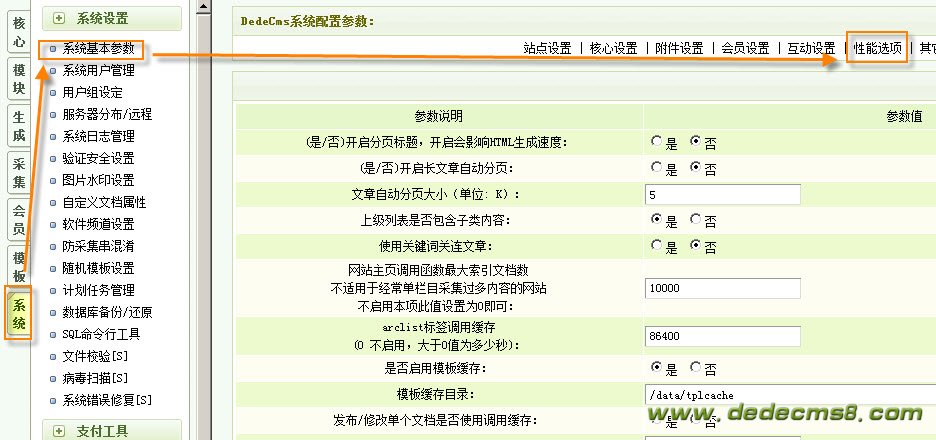Open 系统基本参数 in the sidebar menu
Image resolution: width=936 pixels, height=440 pixels.
coord(97,48)
